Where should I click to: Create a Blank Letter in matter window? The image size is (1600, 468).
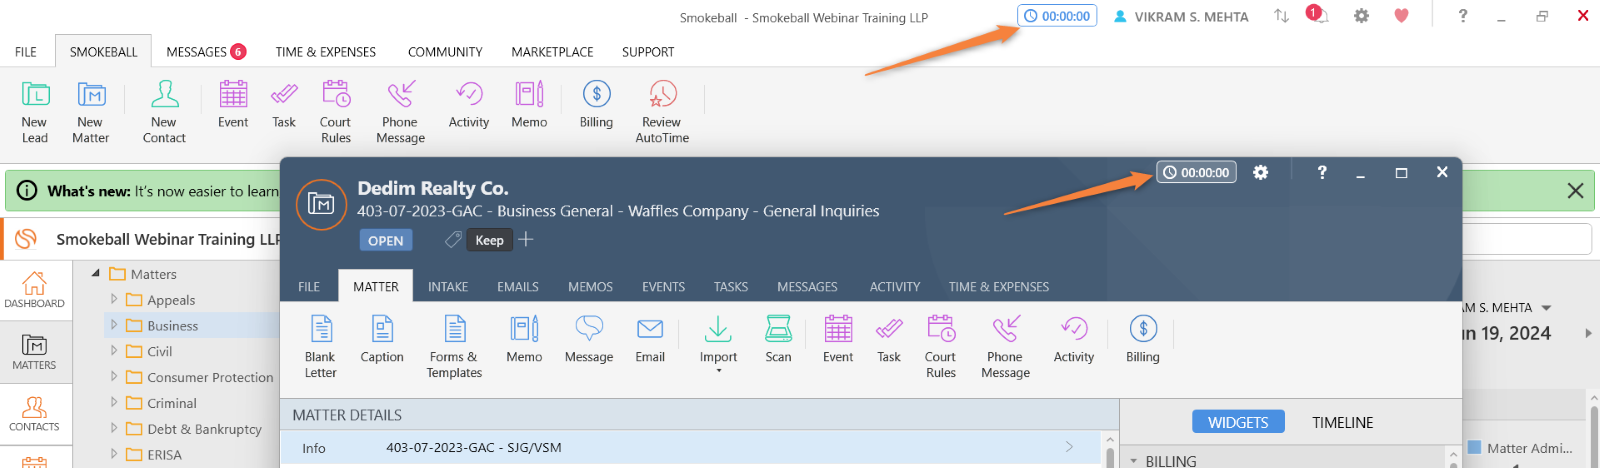point(321,346)
